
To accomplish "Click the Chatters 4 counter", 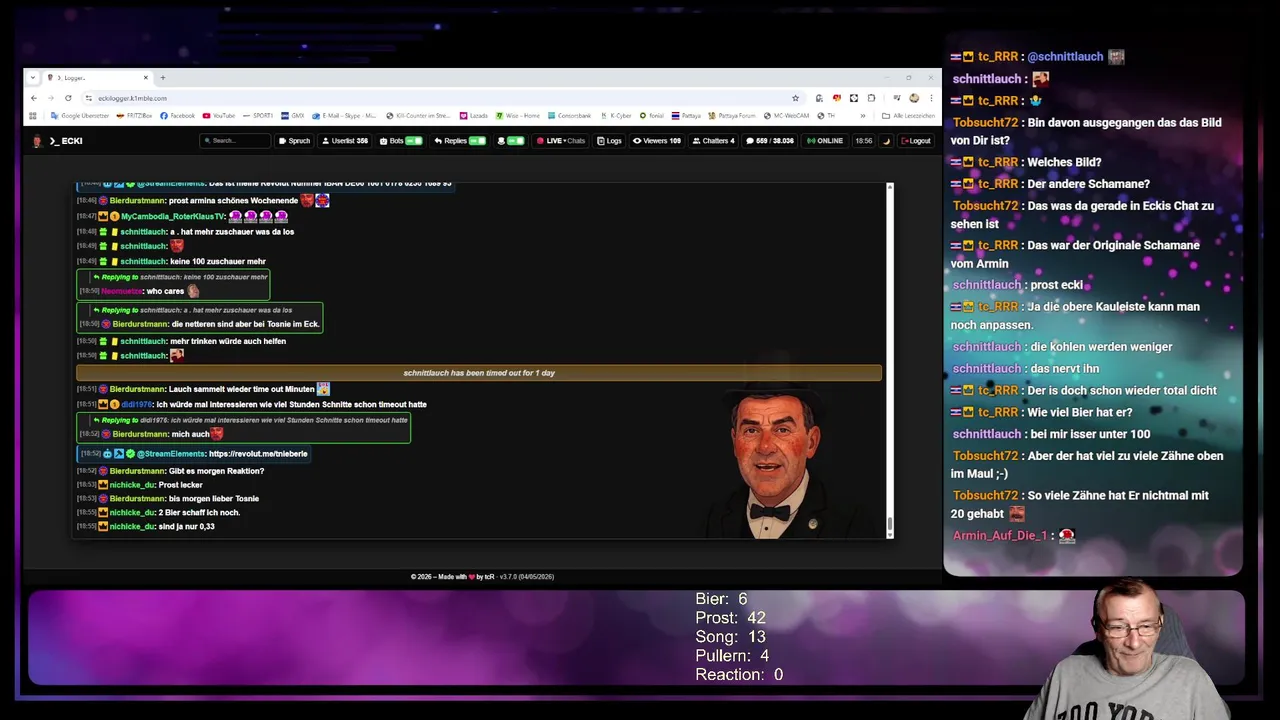I will 713,141.
